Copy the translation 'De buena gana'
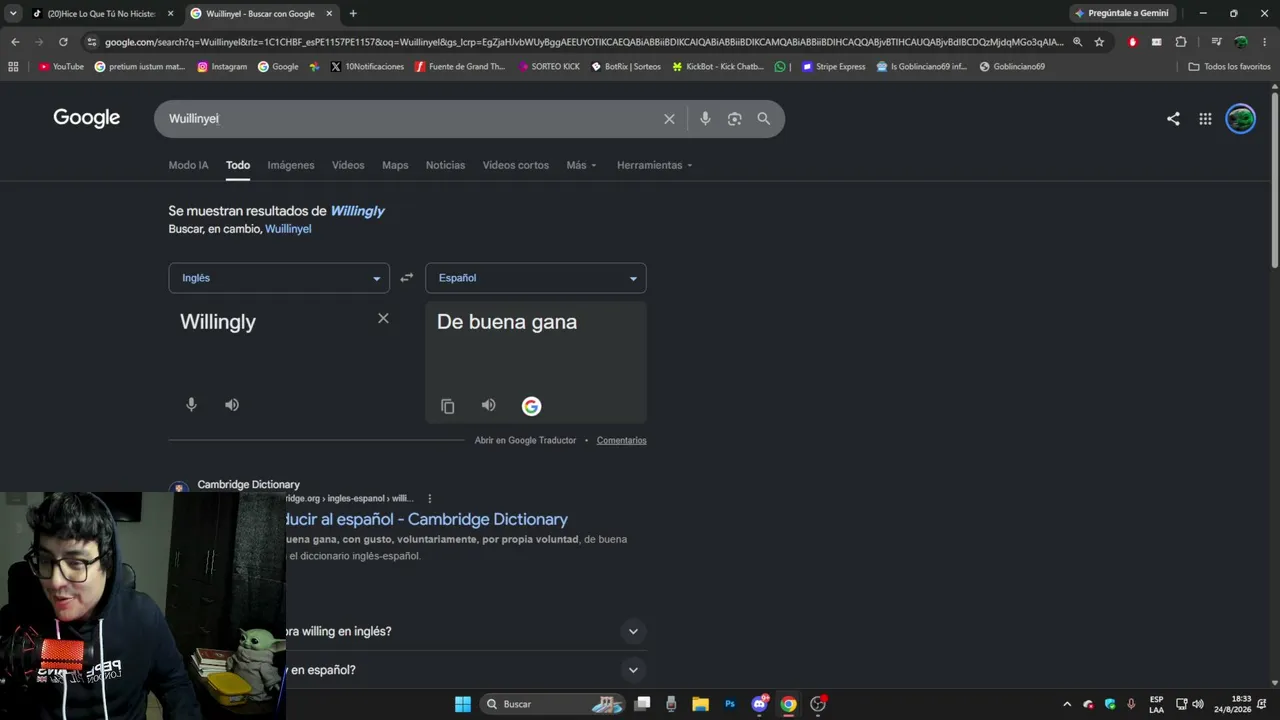Image resolution: width=1280 pixels, height=720 pixels. tap(448, 406)
